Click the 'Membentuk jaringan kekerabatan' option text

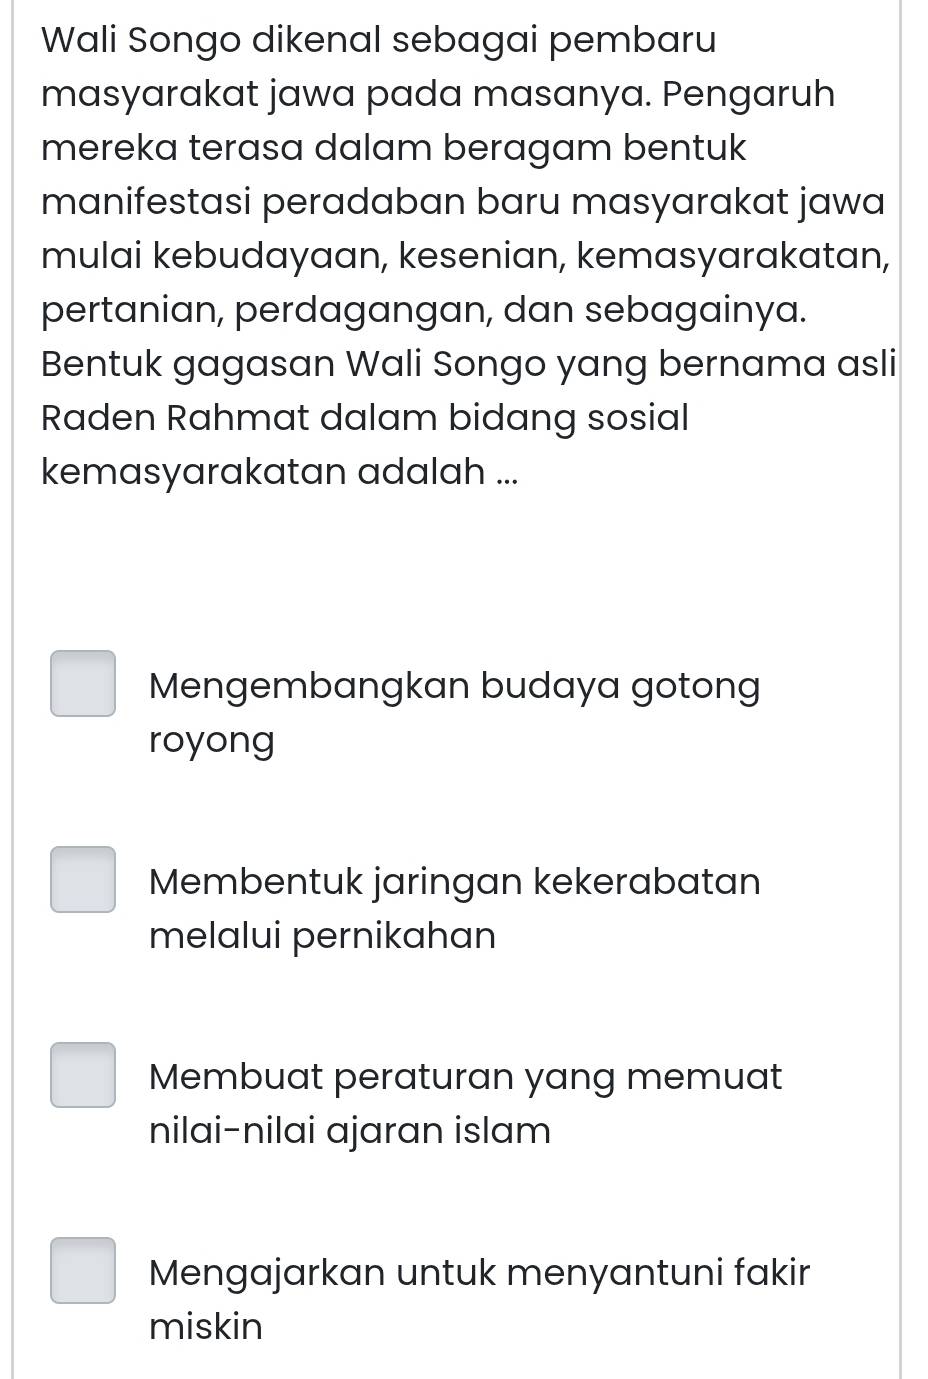(454, 882)
